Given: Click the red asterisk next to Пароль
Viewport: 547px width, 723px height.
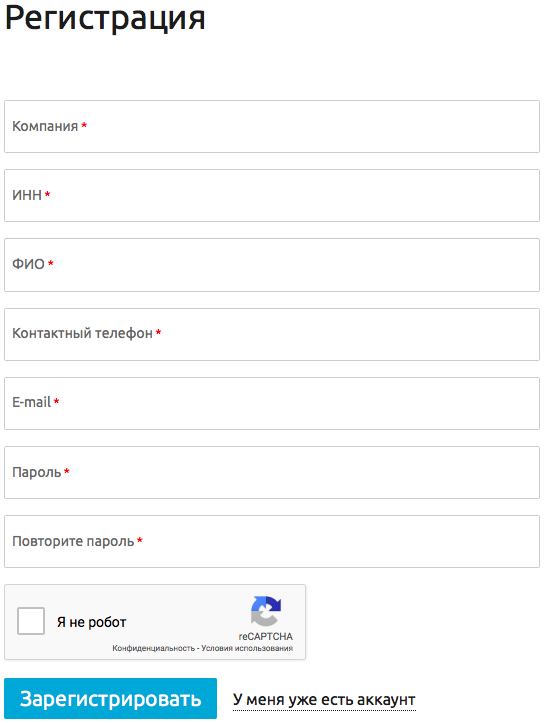Looking at the screenshot, I should point(66,471).
